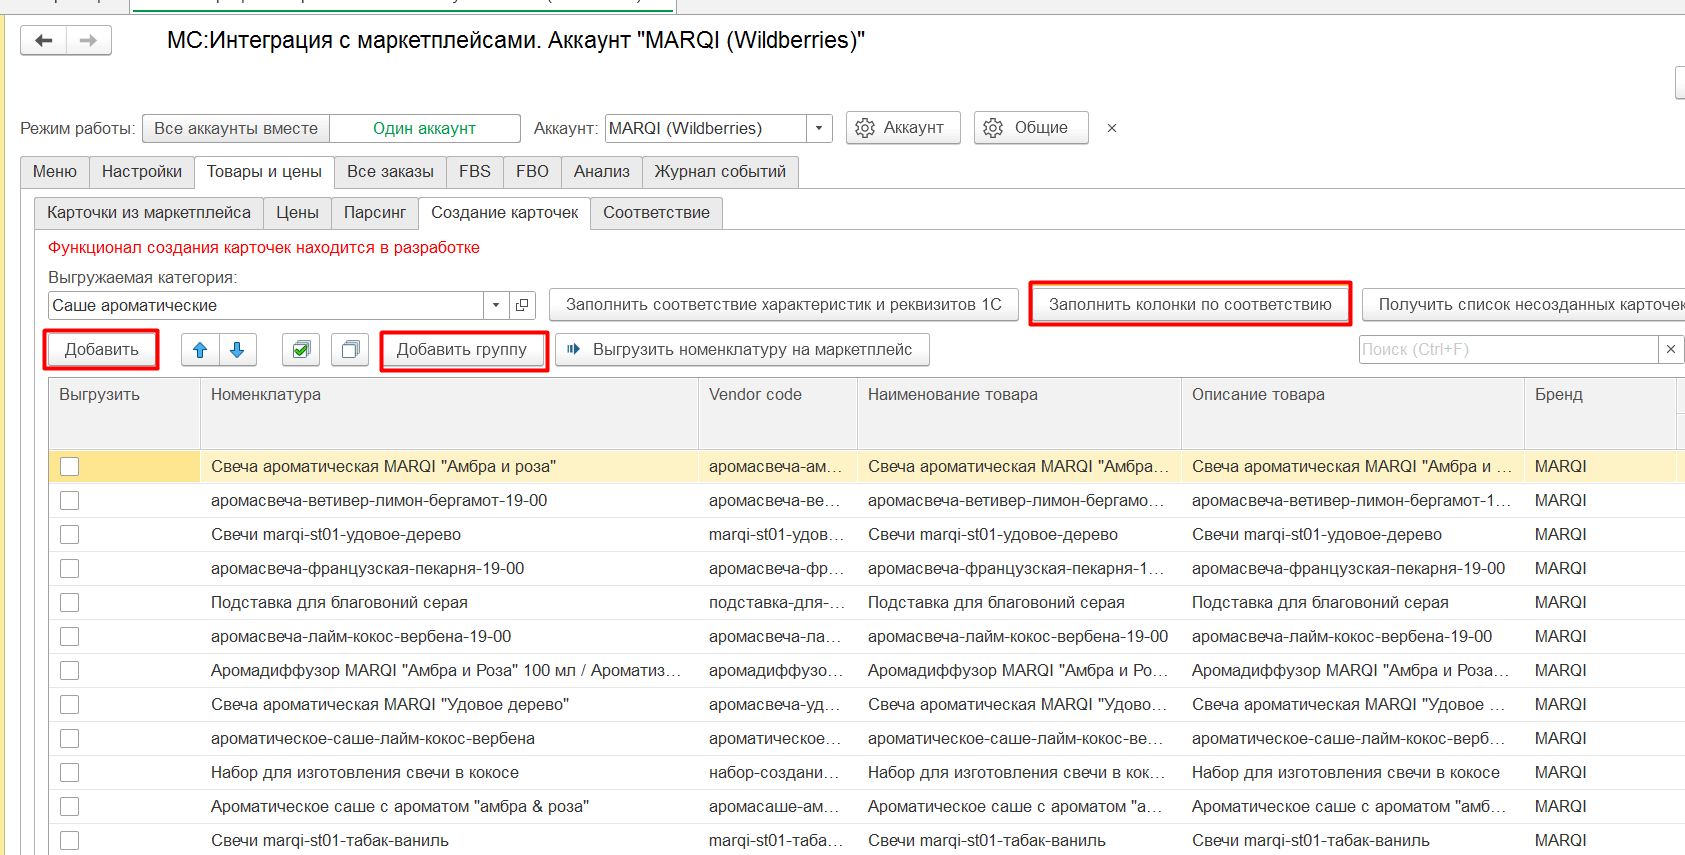Image resolution: width=1685 pixels, height=855 pixels.
Task: Expand the Выгружаемая категория dropdown arrow
Action: click(496, 305)
